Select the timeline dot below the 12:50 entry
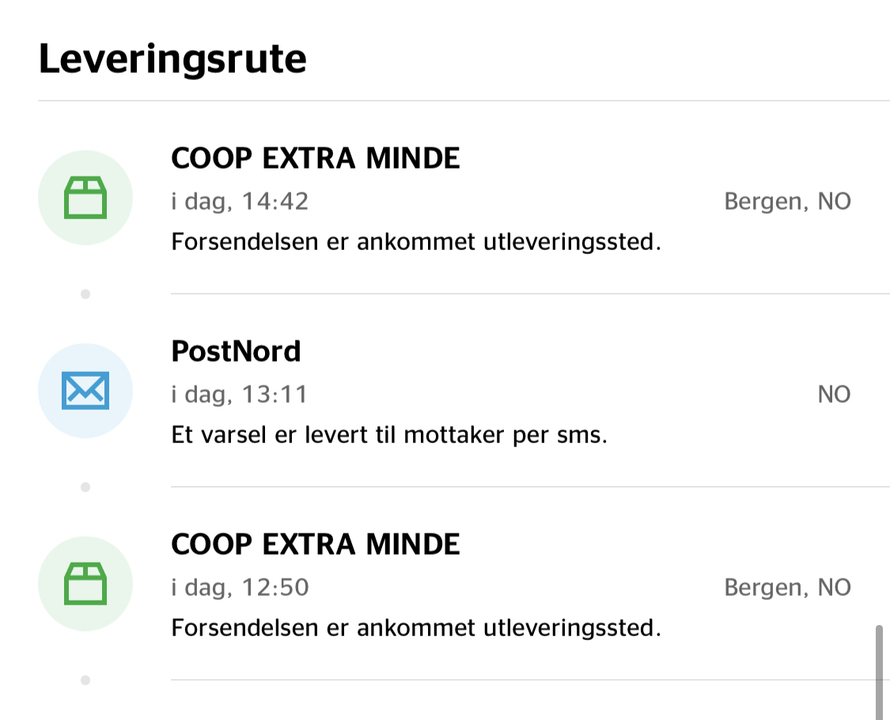This screenshot has height=720, width=890. tap(85, 680)
